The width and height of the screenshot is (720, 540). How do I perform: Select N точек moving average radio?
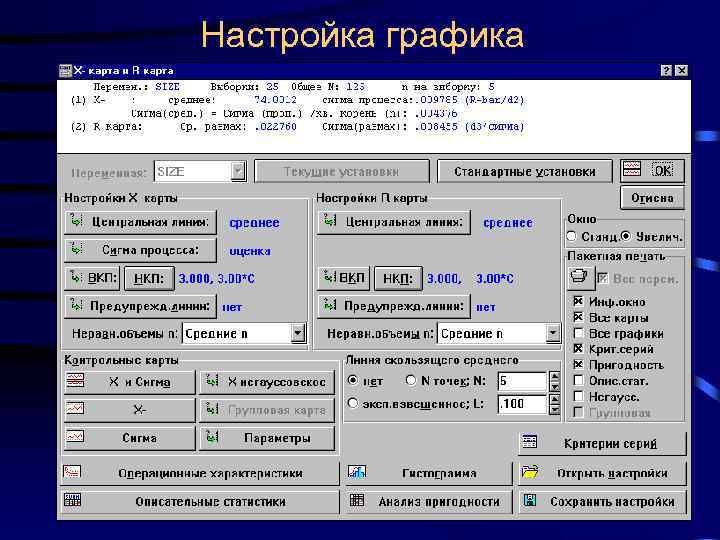point(411,380)
